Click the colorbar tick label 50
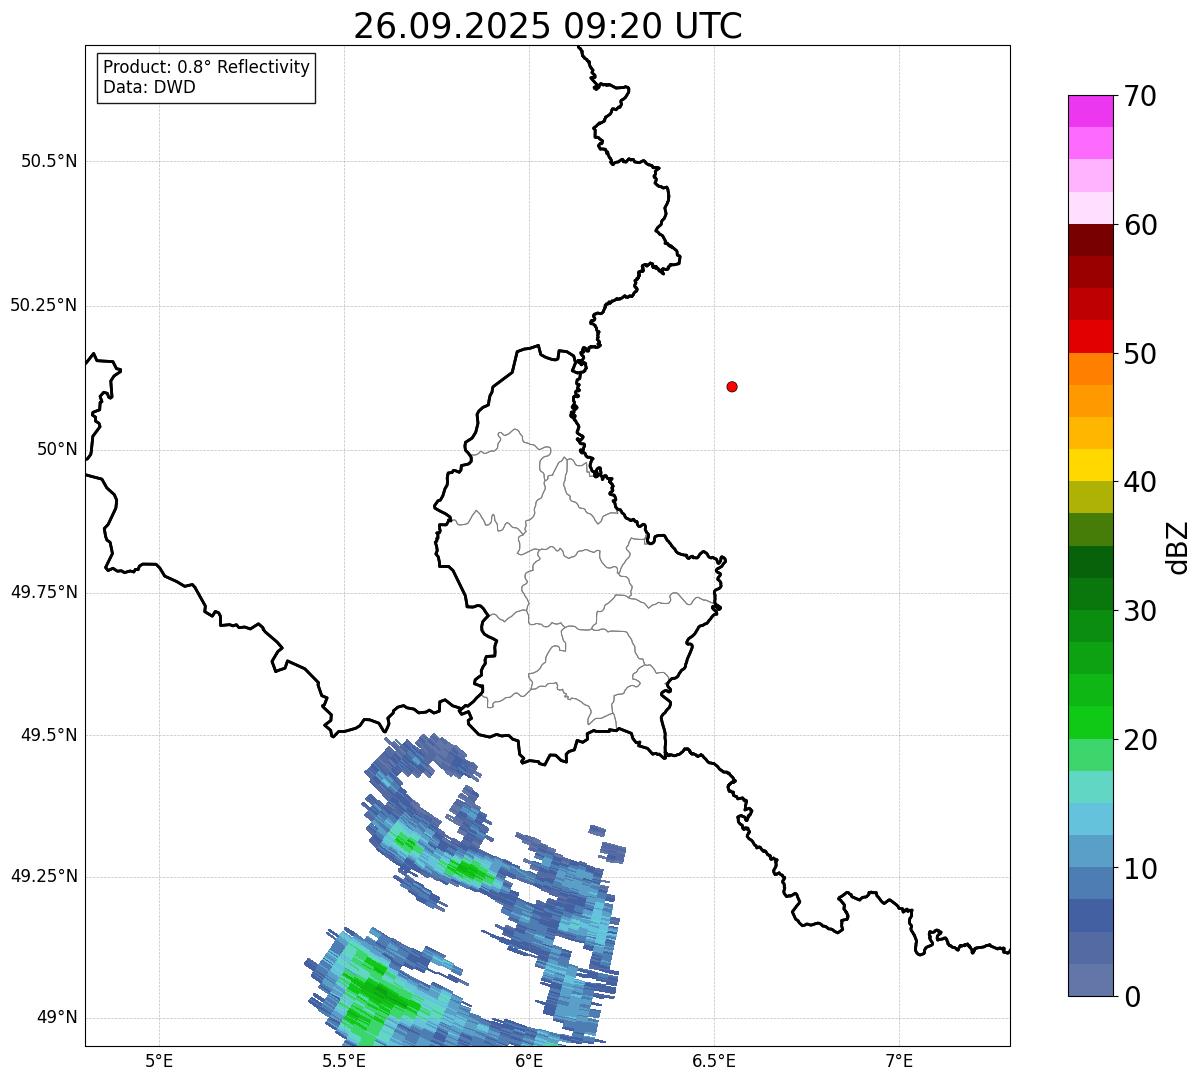Image resolution: width=1202 pixels, height=1081 pixels. point(1140,354)
